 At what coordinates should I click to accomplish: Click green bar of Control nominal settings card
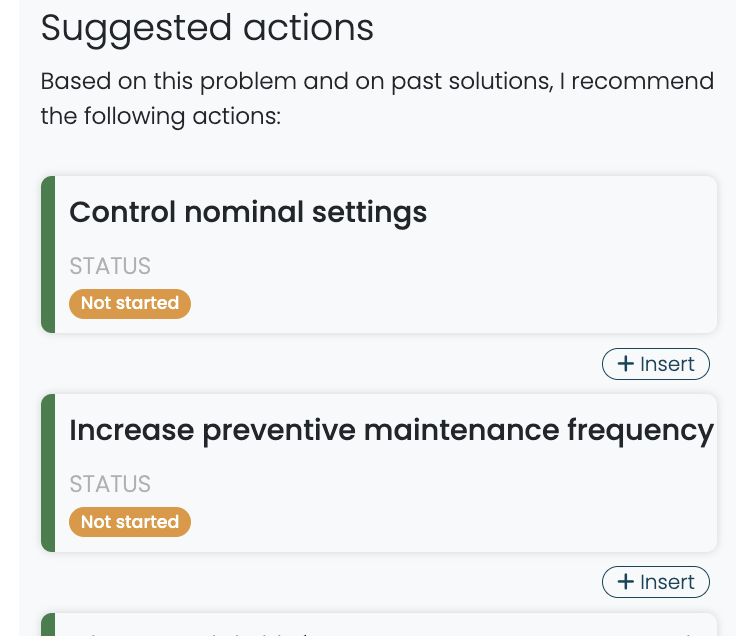(47, 254)
